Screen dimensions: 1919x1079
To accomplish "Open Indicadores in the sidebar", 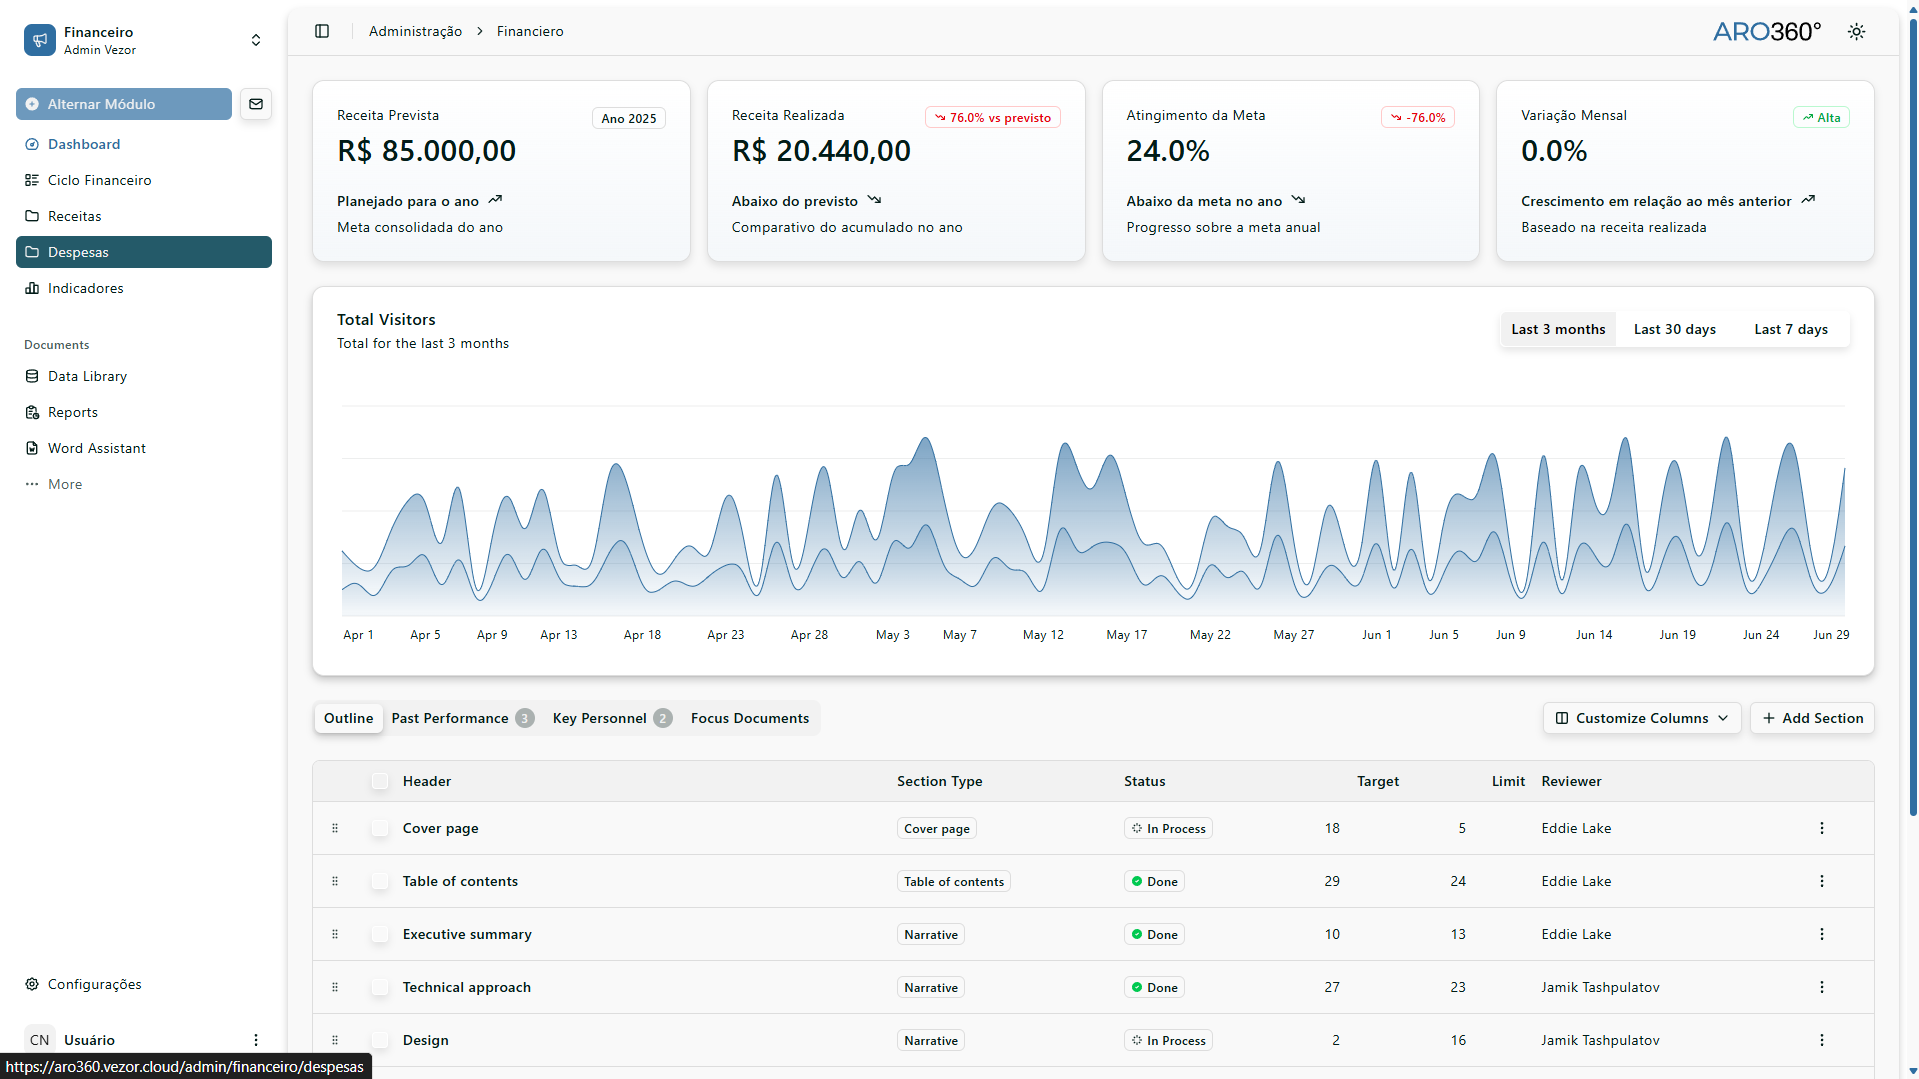I will tap(86, 288).
